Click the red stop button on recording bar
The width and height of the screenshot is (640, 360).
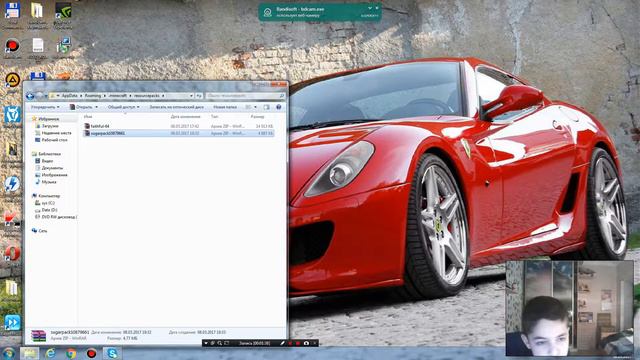298,343
